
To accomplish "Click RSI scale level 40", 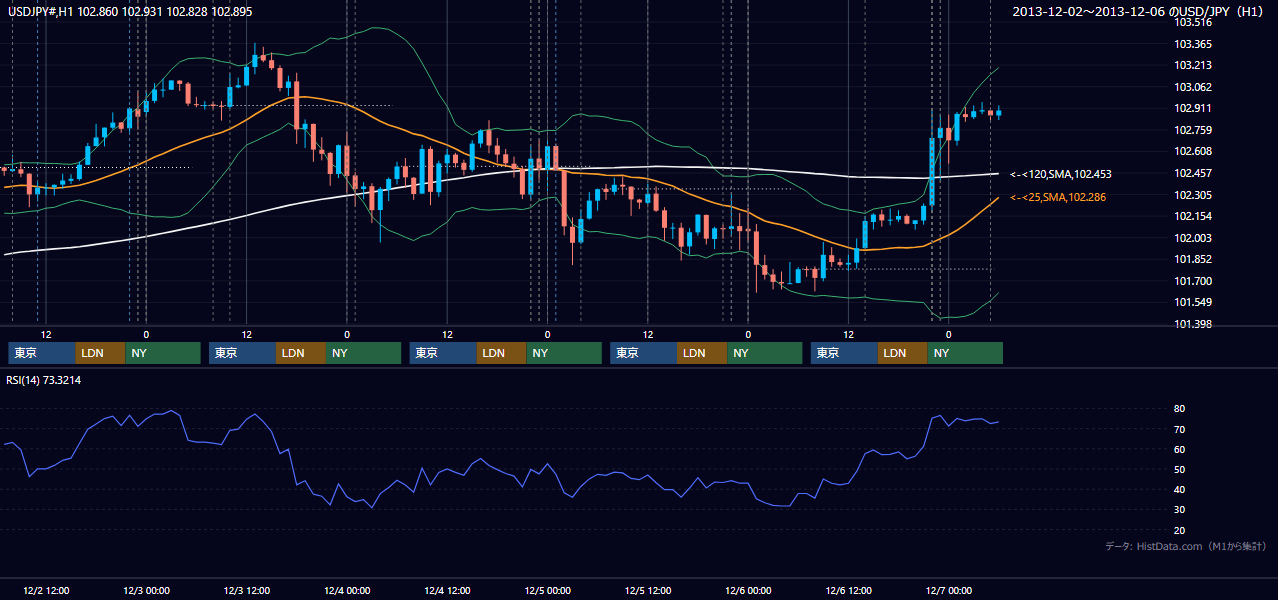I will (x=1180, y=489).
